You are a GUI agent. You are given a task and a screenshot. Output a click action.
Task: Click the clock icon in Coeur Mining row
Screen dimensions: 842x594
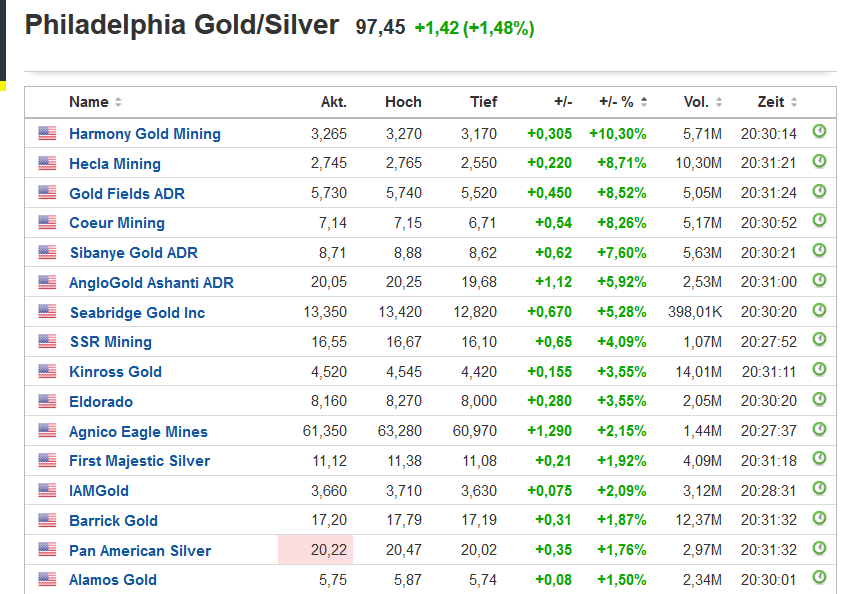coord(819,221)
